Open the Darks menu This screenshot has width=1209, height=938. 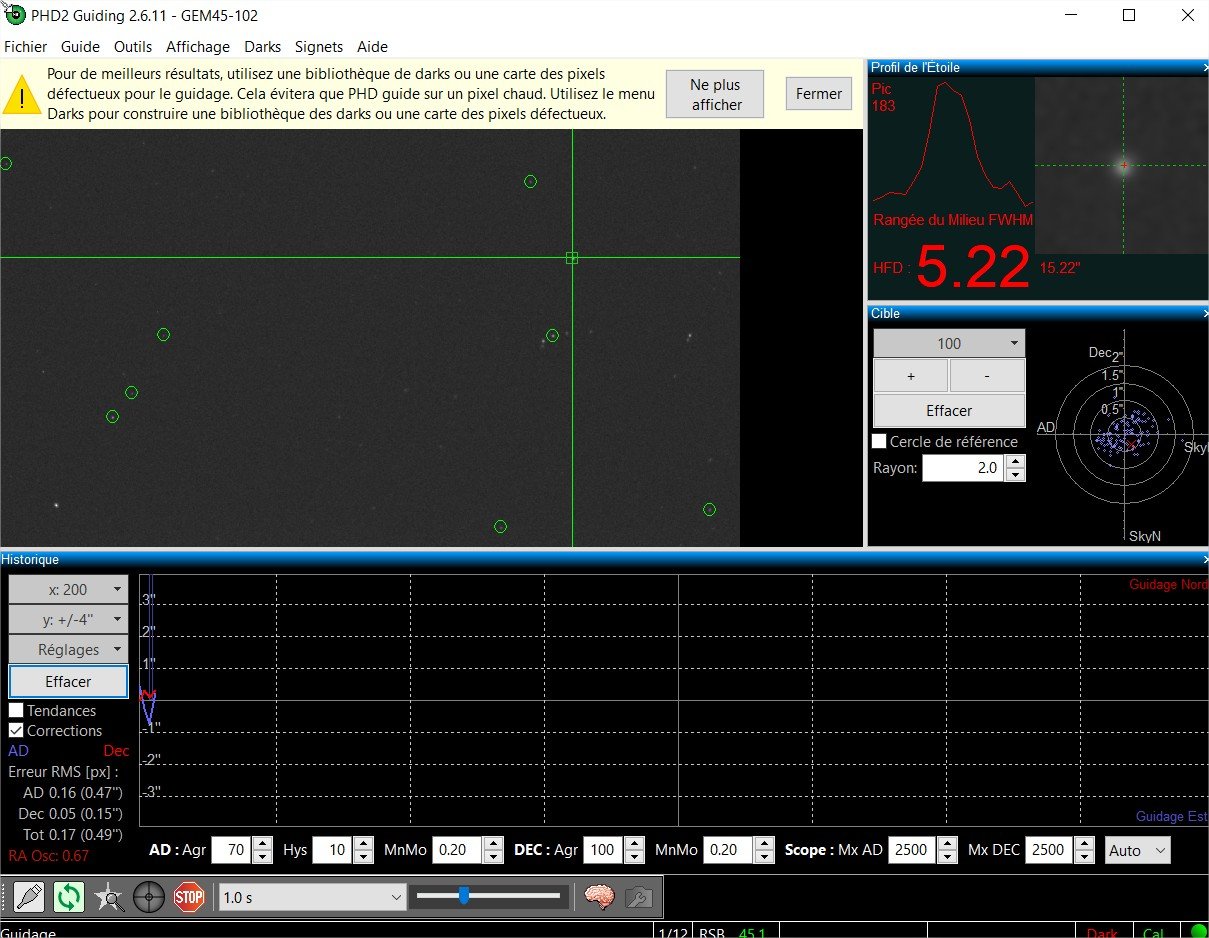click(262, 47)
